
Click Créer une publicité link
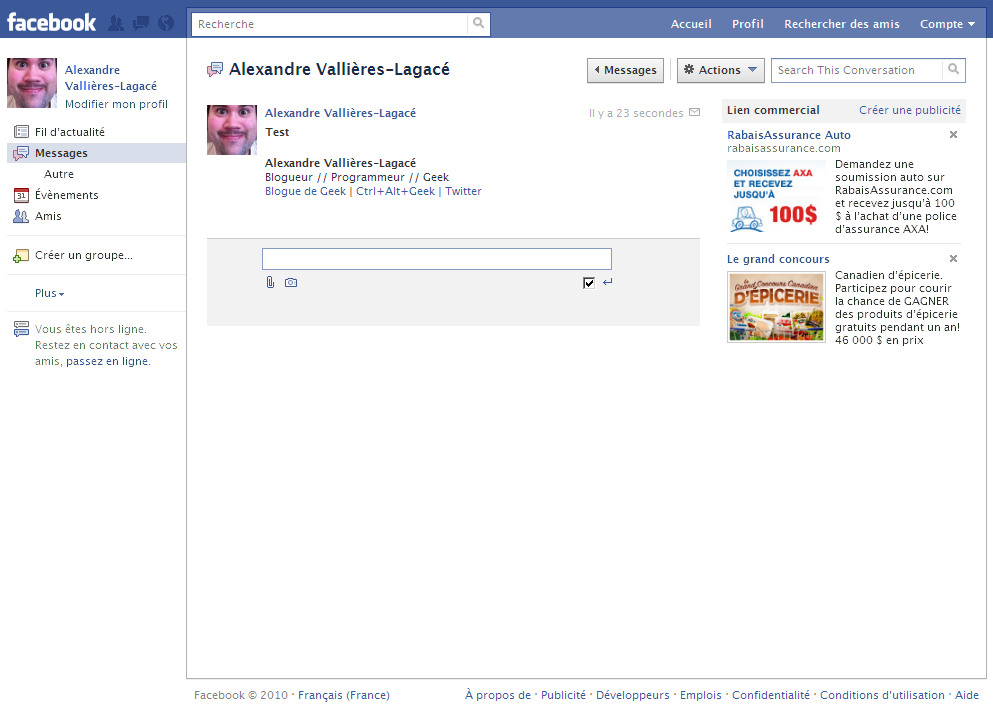(x=909, y=110)
